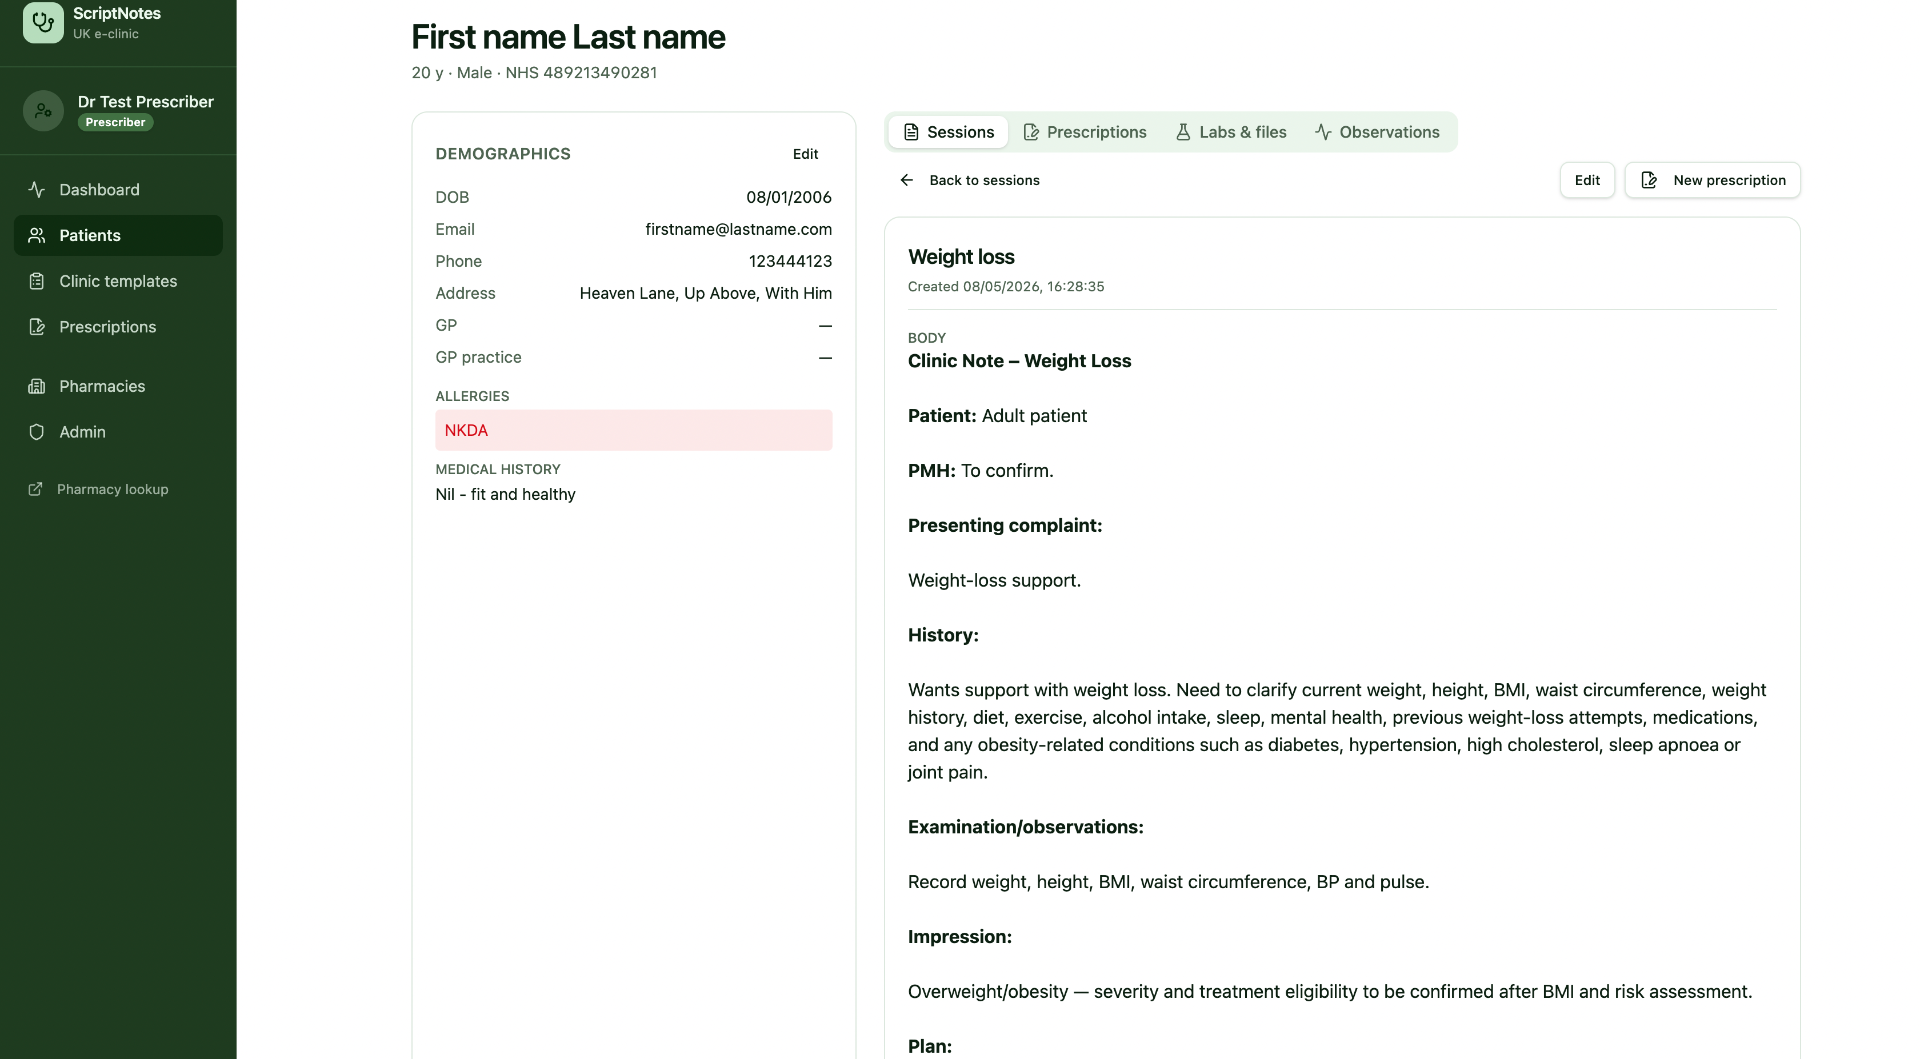
Task: Click the Sessions tab document icon
Action: tap(911, 132)
